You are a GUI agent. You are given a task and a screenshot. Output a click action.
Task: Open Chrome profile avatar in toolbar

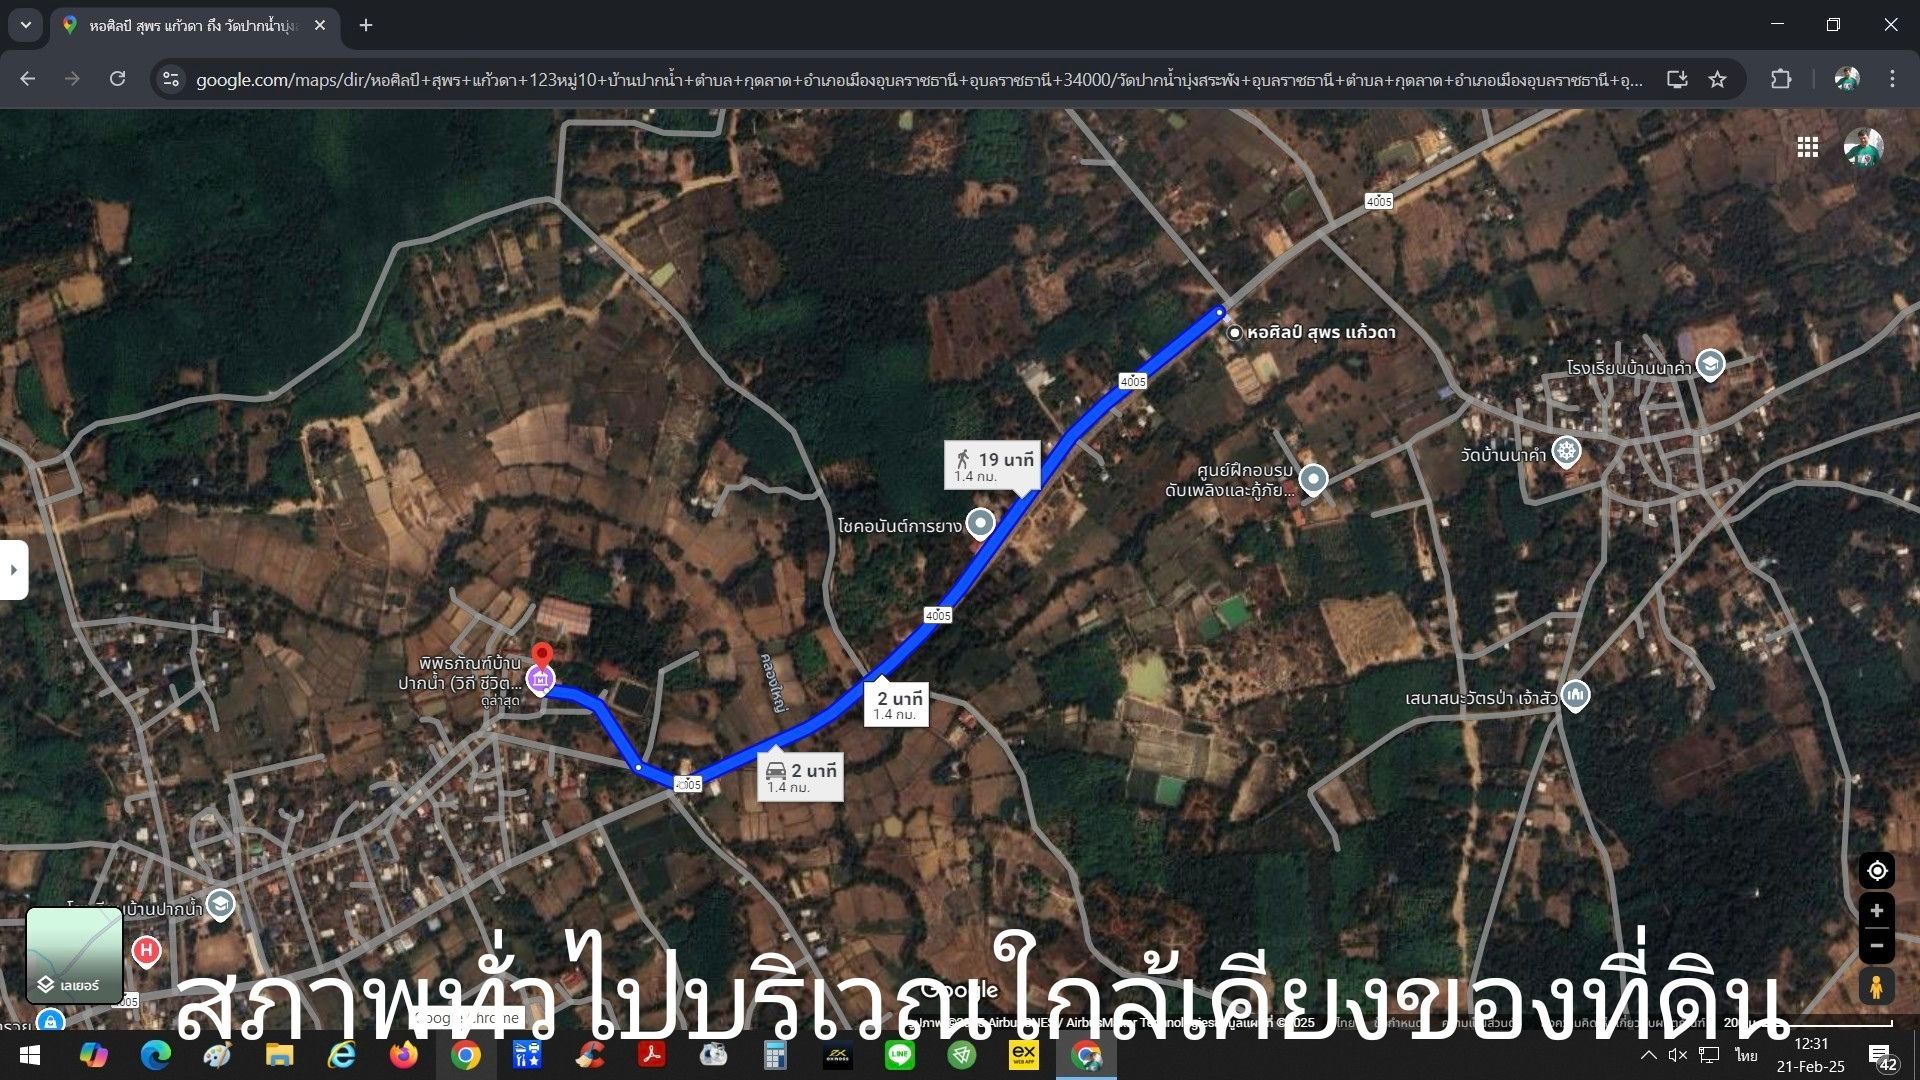(1846, 79)
